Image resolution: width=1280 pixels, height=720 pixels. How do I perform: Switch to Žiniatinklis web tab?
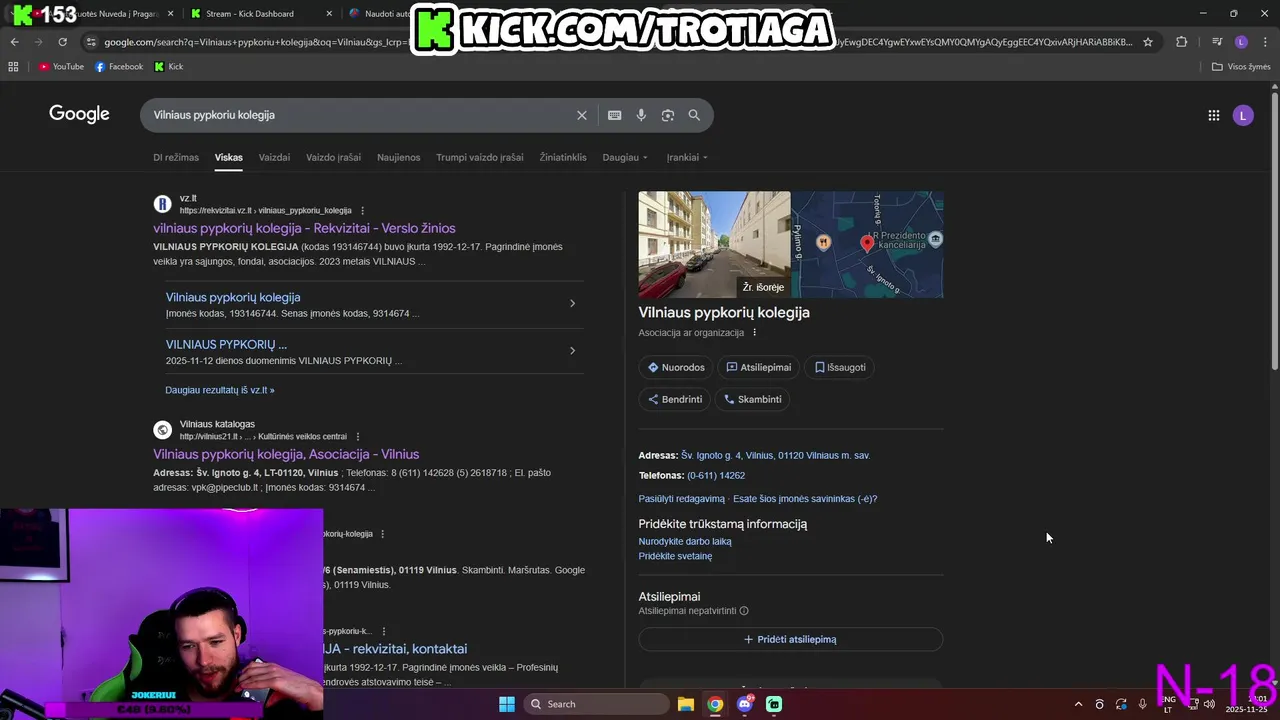pos(563,157)
